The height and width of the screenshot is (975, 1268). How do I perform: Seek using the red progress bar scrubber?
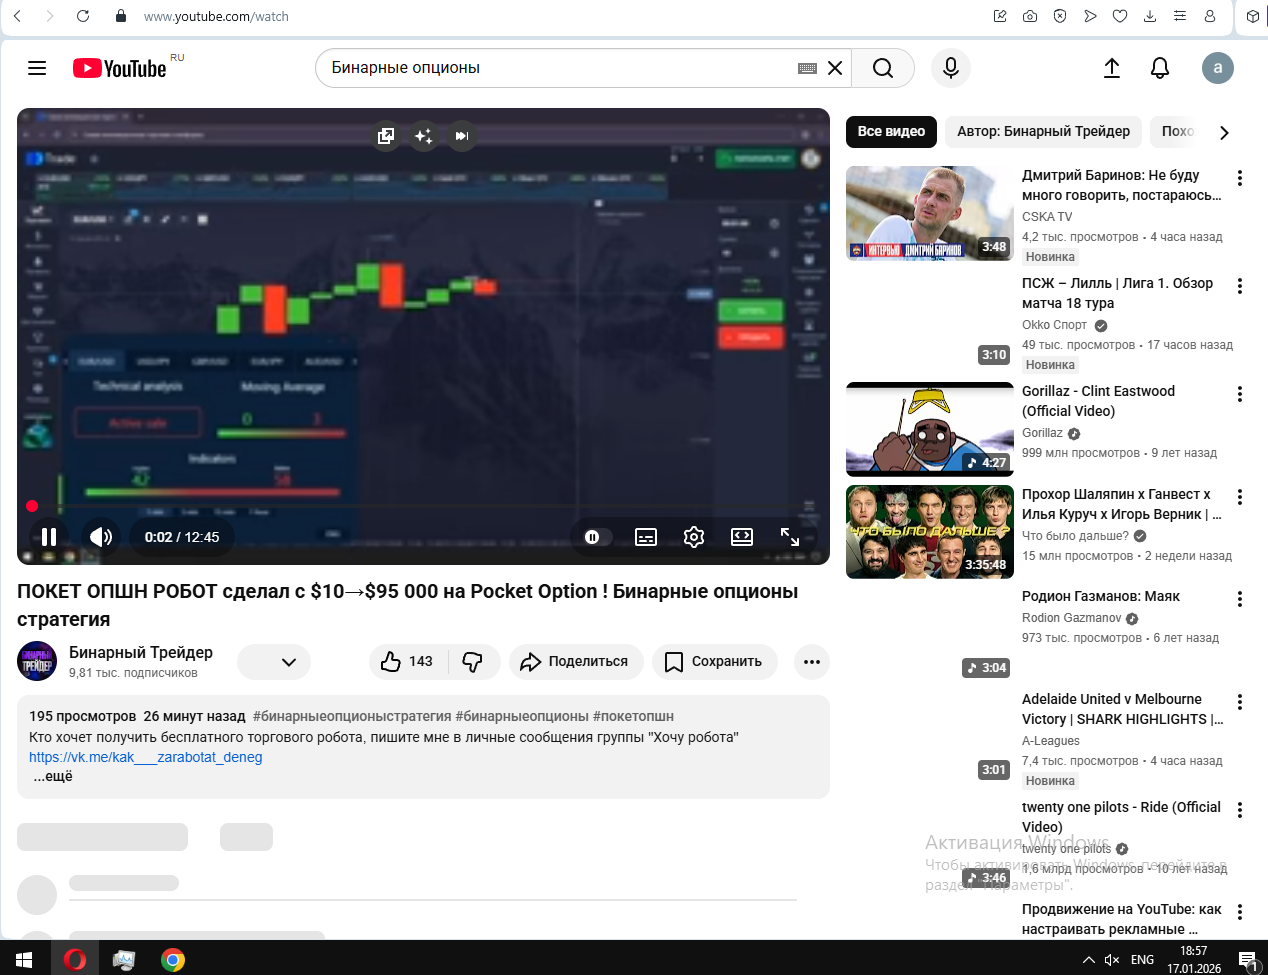click(x=32, y=506)
